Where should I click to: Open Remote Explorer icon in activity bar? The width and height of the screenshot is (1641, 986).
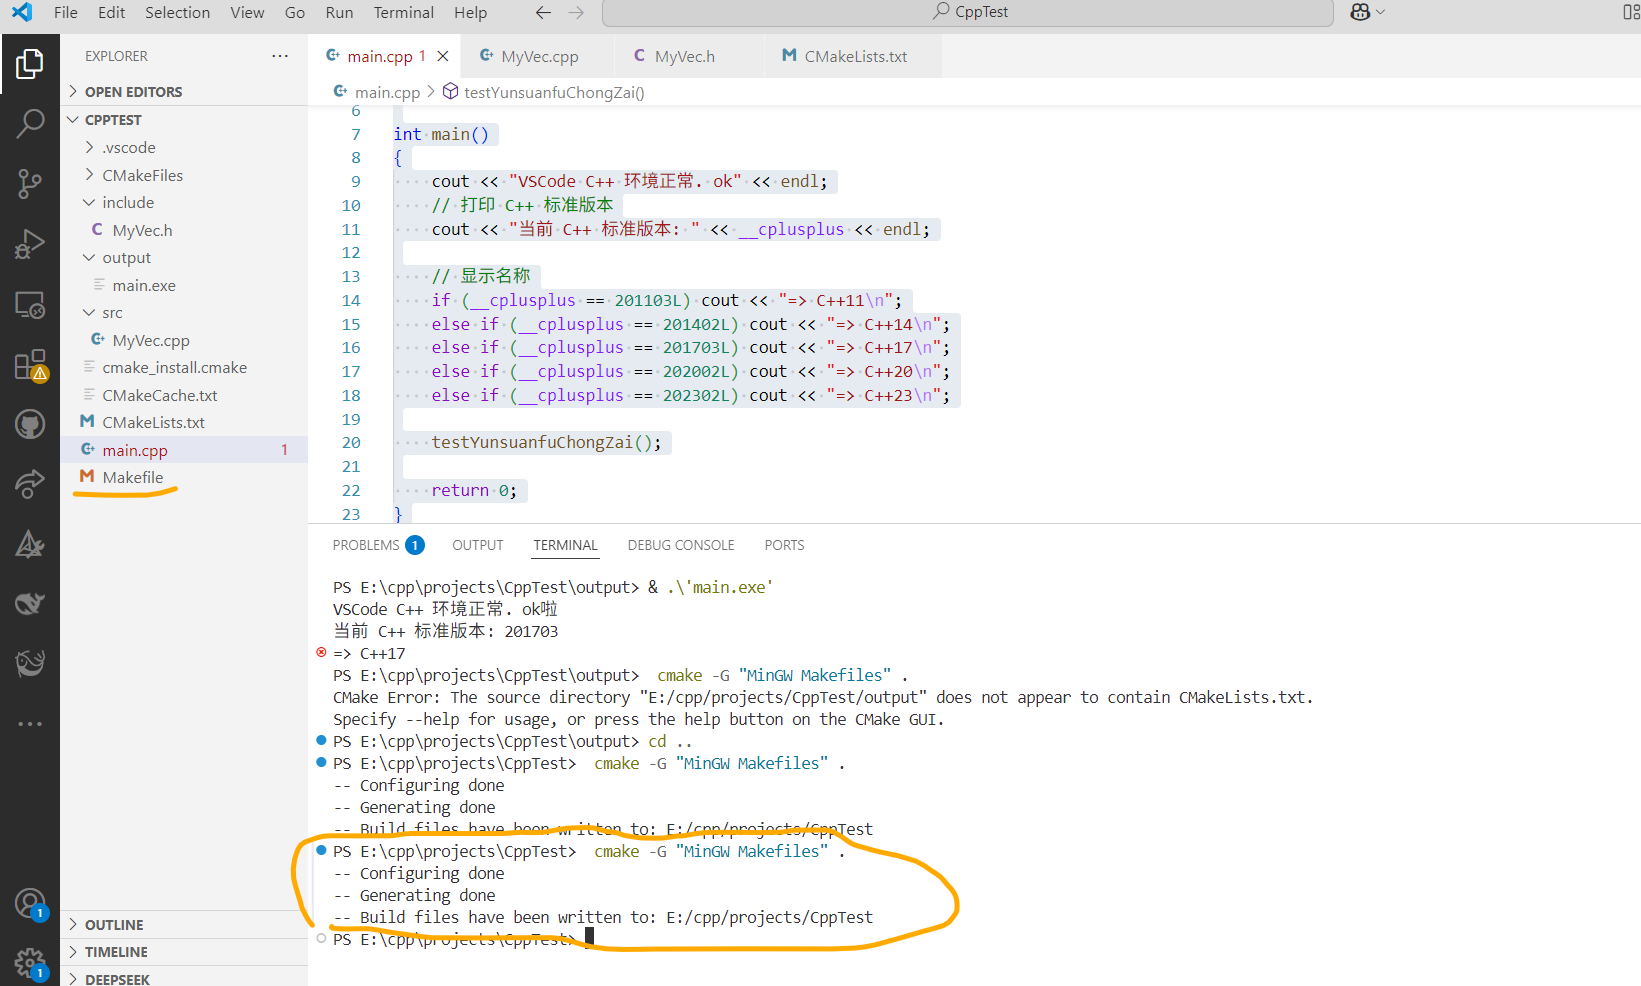tap(30, 305)
